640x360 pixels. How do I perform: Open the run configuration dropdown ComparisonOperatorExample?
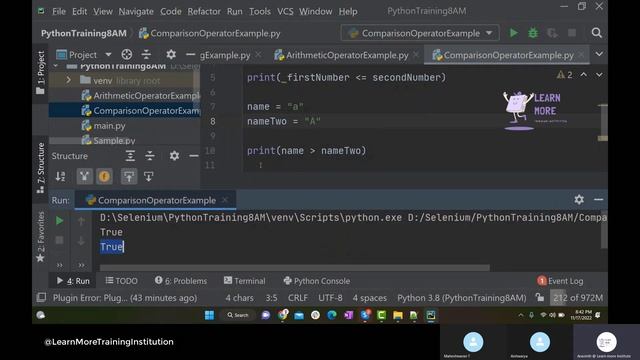point(420,33)
